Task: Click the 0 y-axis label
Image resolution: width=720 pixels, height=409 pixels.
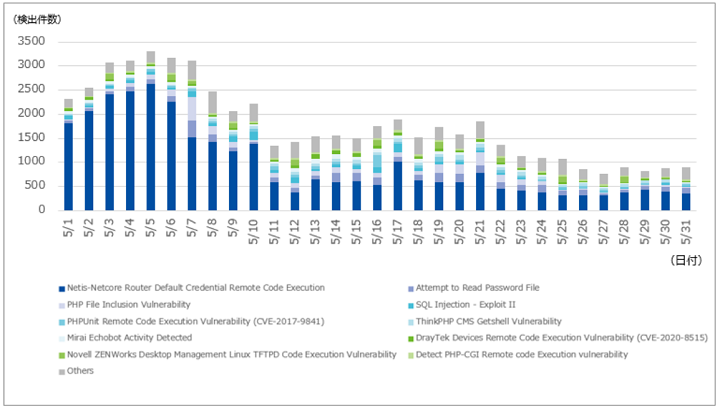Action: pos(42,209)
